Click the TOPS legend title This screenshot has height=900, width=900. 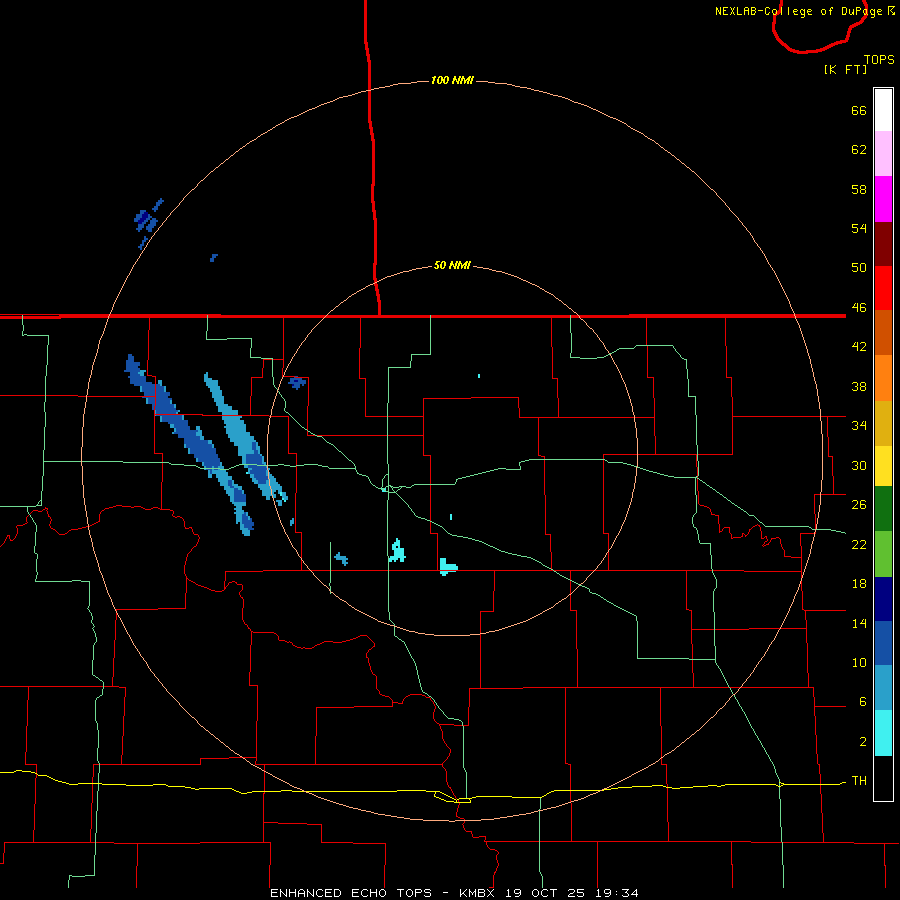pos(879,59)
